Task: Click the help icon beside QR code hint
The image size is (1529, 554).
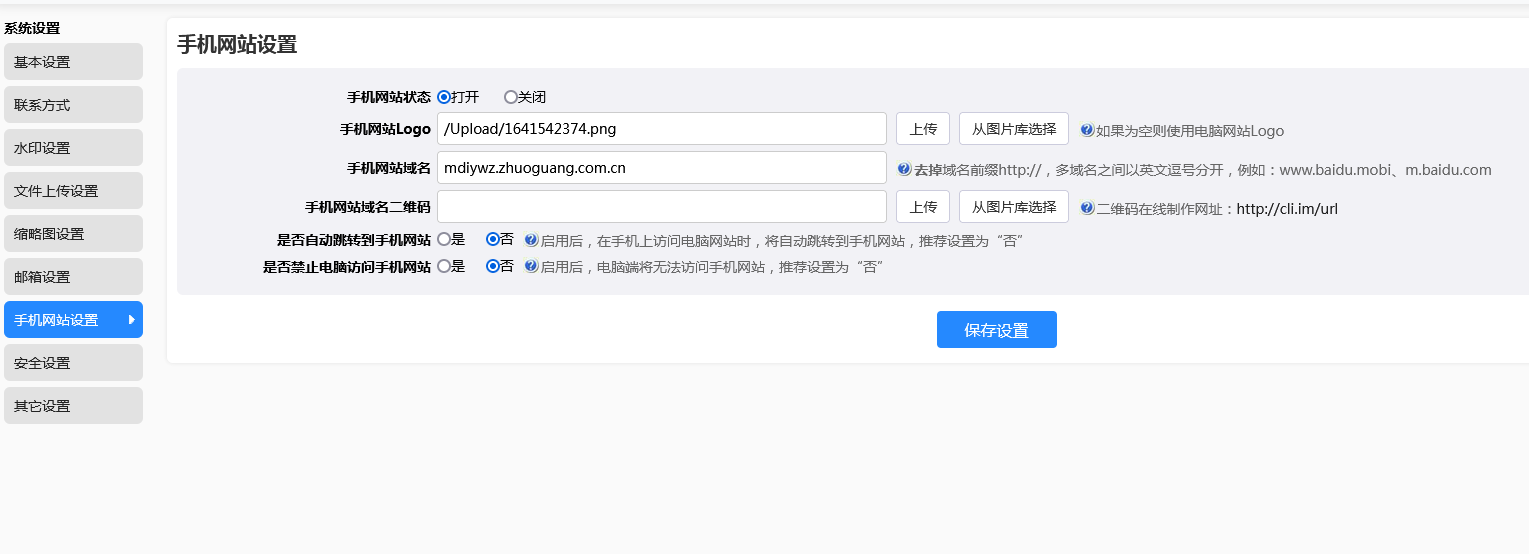Action: coord(1087,208)
